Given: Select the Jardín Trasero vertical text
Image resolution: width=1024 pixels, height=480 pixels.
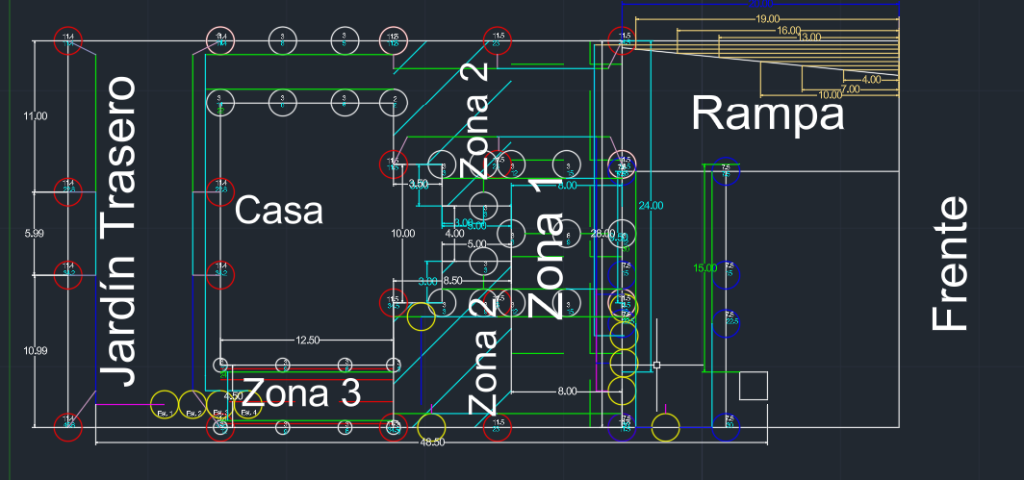Looking at the screenshot, I should pyautogui.click(x=117, y=231).
